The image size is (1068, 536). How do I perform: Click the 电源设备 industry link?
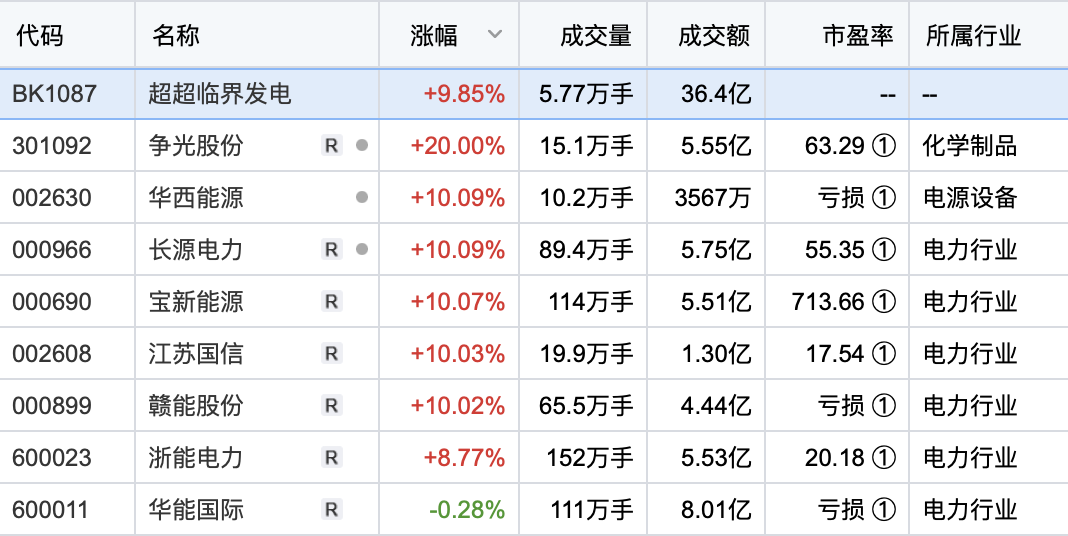pos(970,198)
